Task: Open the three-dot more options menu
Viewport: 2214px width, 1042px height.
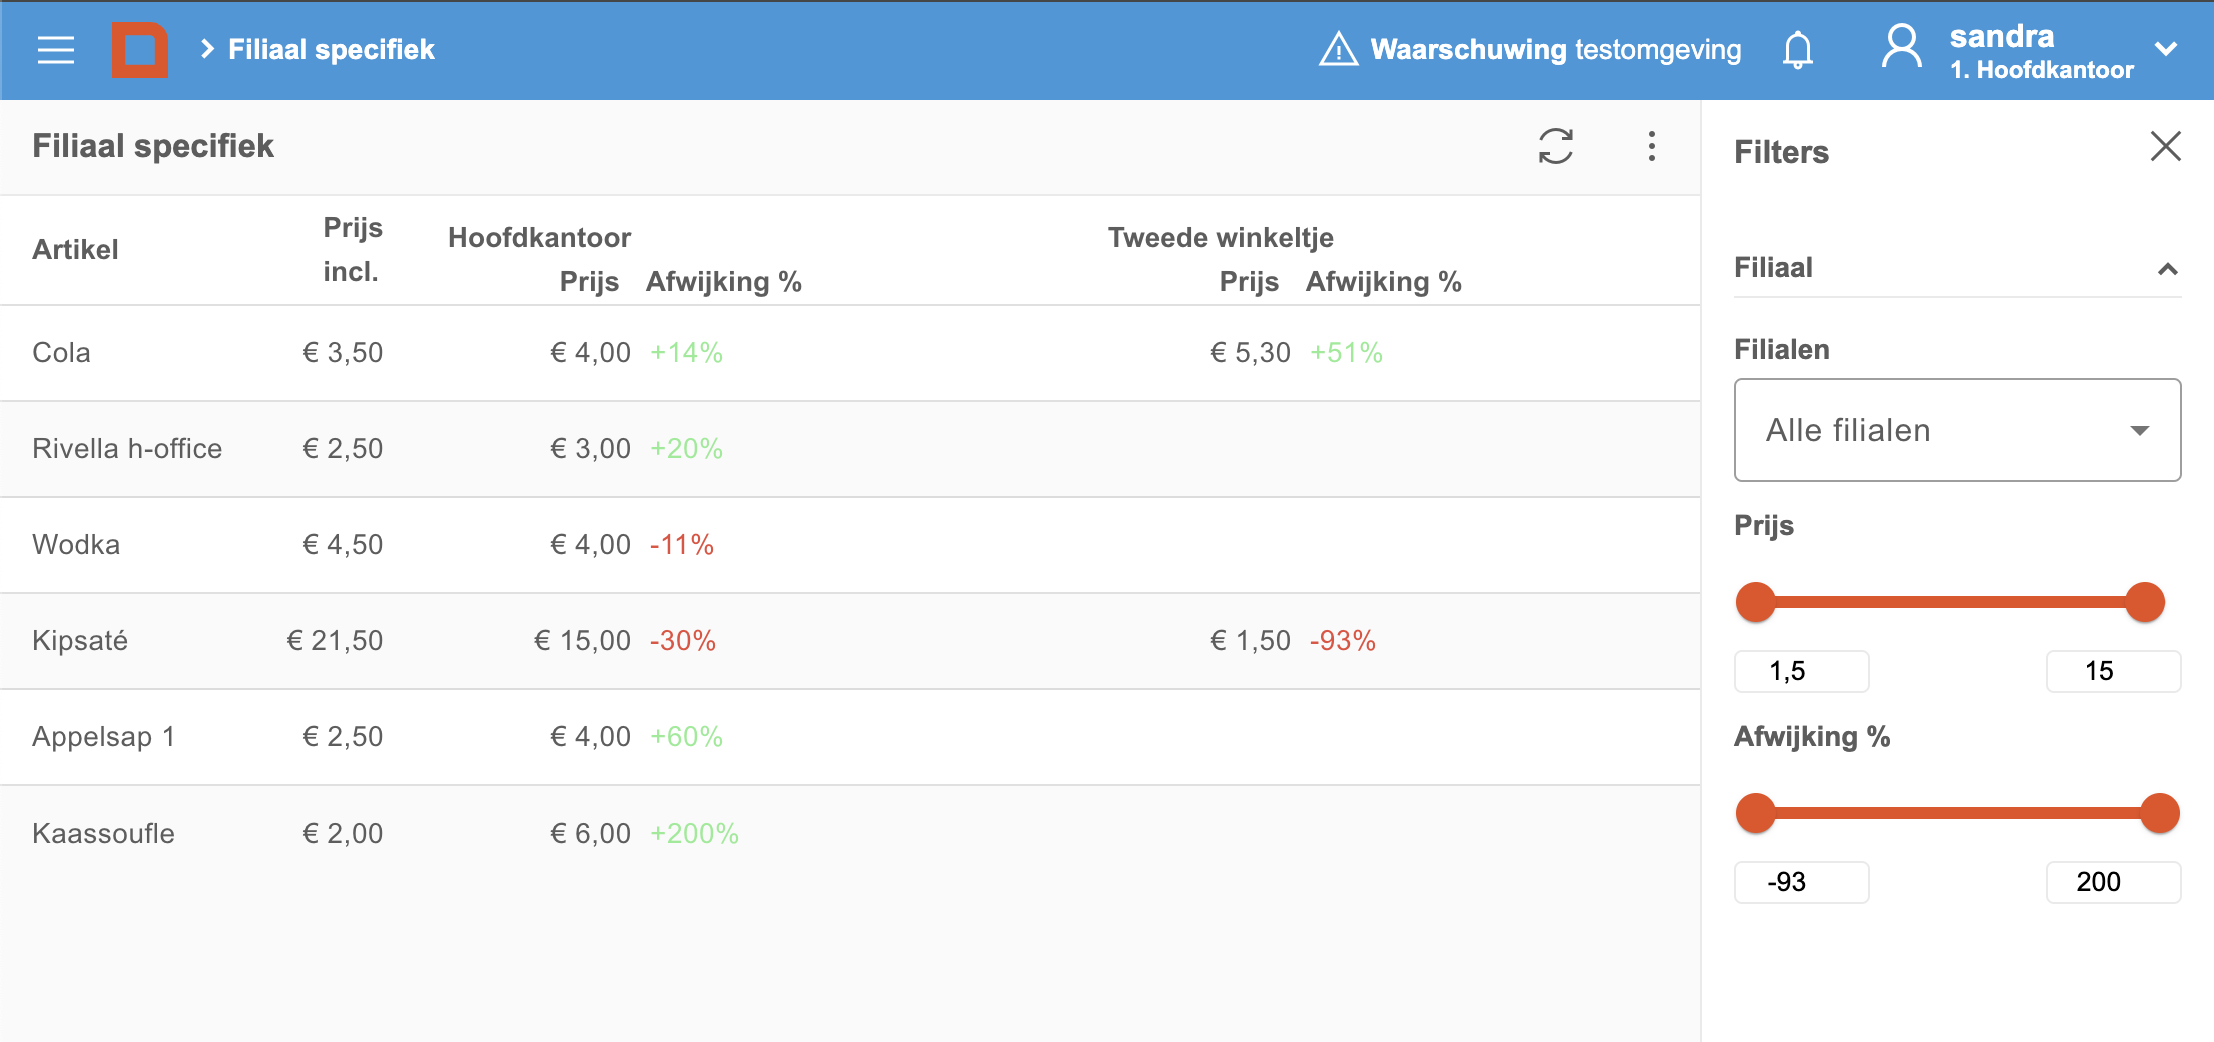Action: (x=1651, y=146)
